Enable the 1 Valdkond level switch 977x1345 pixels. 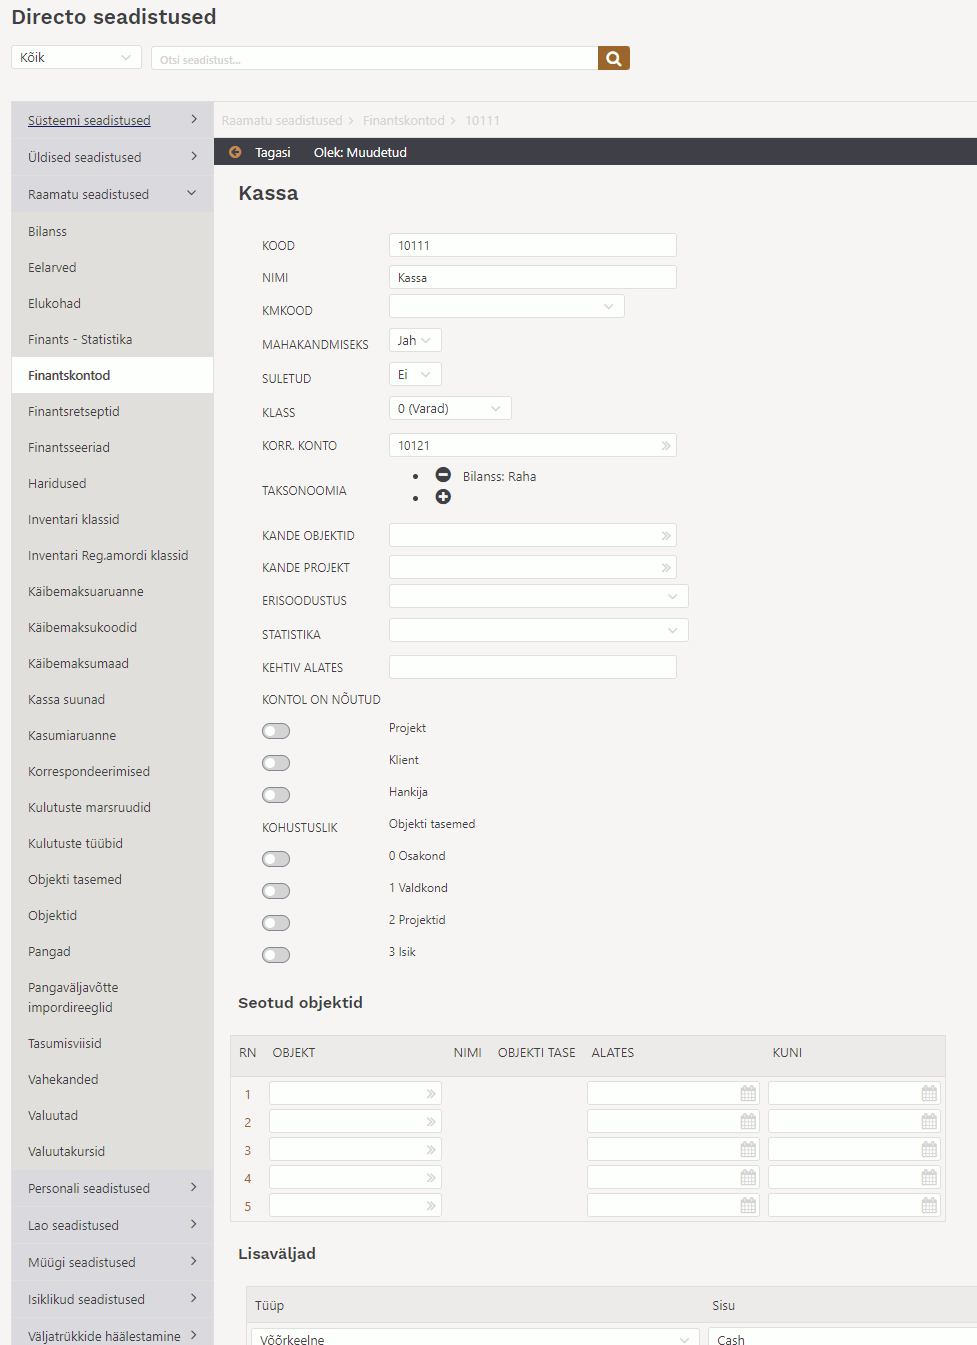pos(276,891)
